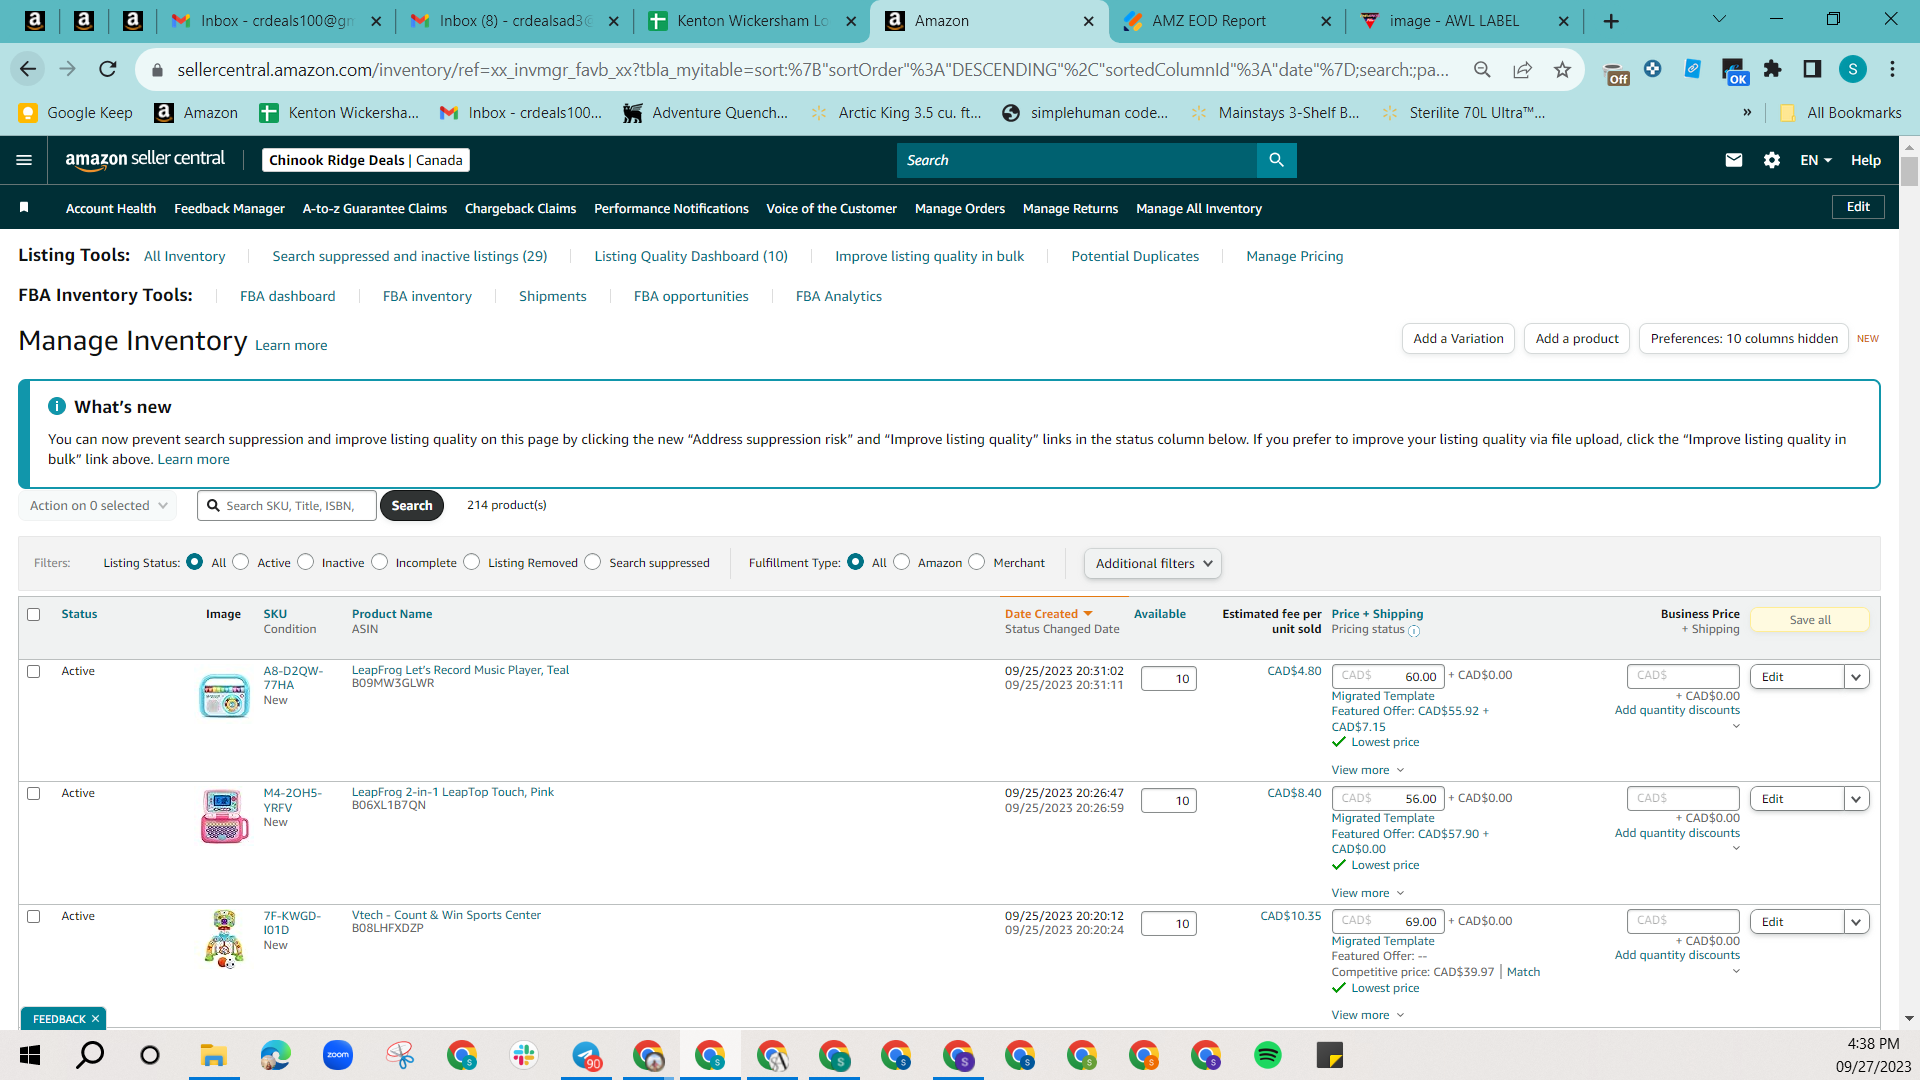Click the zoom magnifier icon in address bar

coord(1482,69)
